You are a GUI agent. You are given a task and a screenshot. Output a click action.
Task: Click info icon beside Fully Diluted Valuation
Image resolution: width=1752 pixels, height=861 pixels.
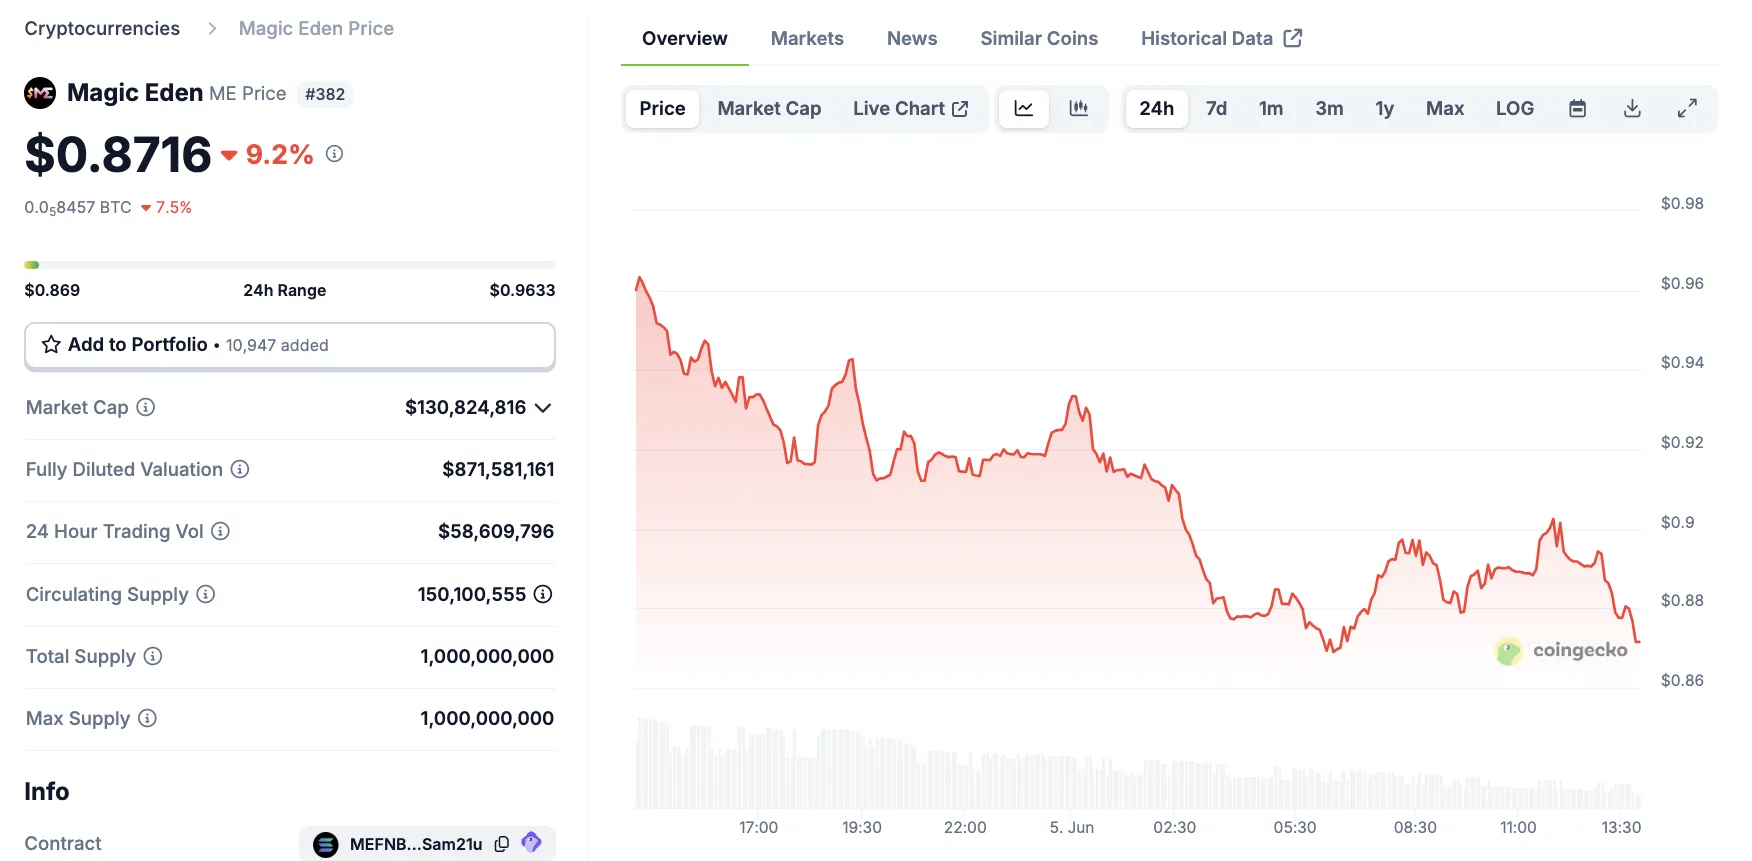(240, 469)
